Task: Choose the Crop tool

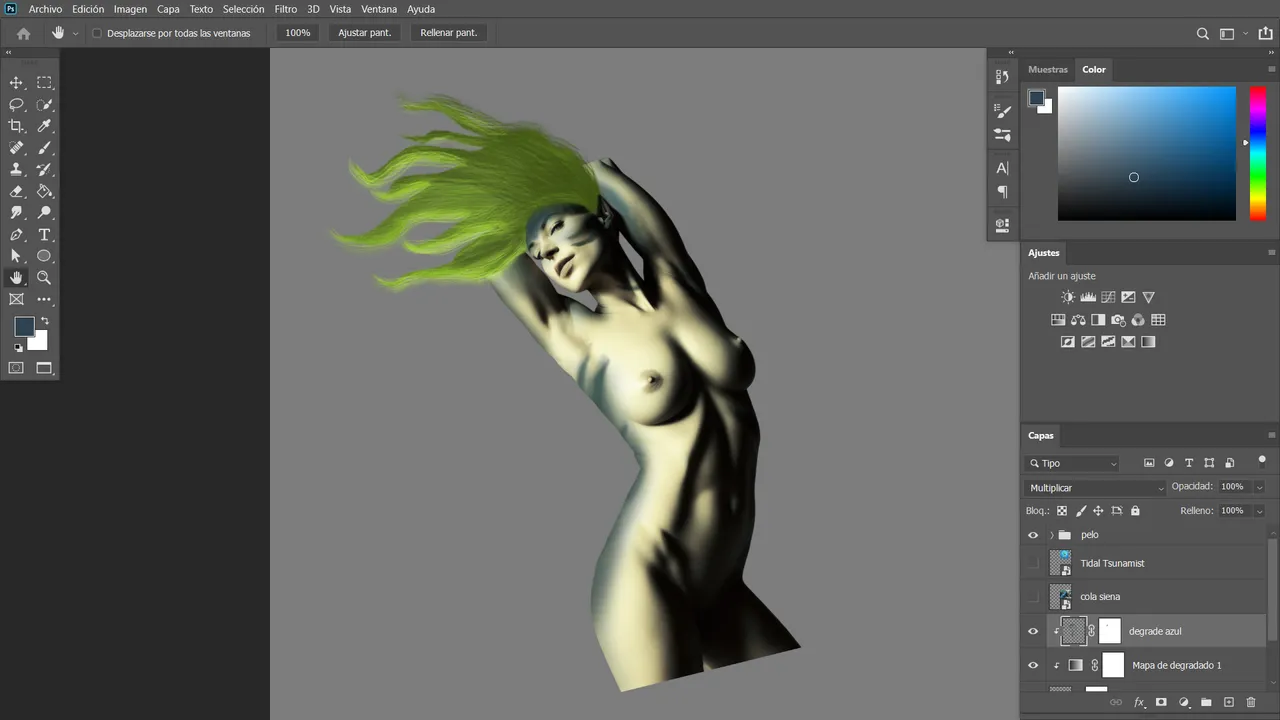Action: (x=16, y=126)
